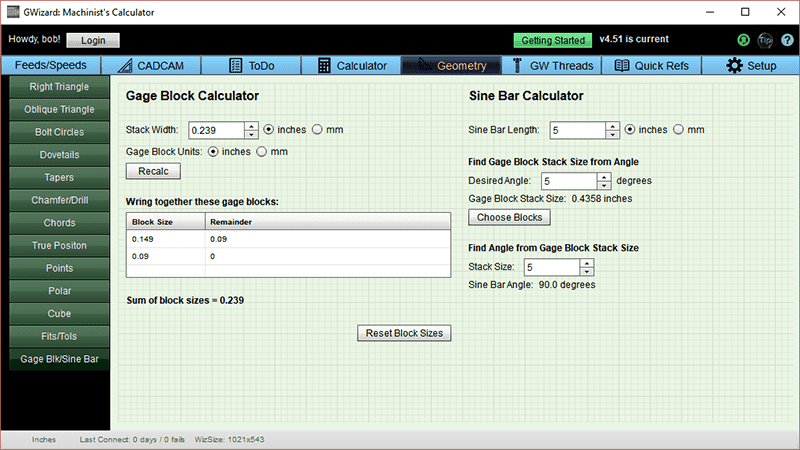Increase Sine Bar Length with up arrow

(x=612, y=126)
